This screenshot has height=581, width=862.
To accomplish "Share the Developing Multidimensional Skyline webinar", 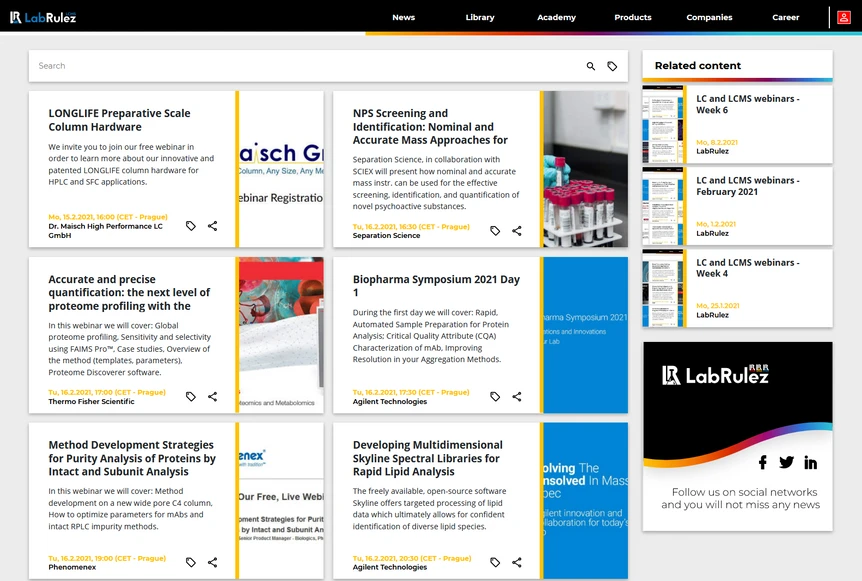I will [517, 562].
